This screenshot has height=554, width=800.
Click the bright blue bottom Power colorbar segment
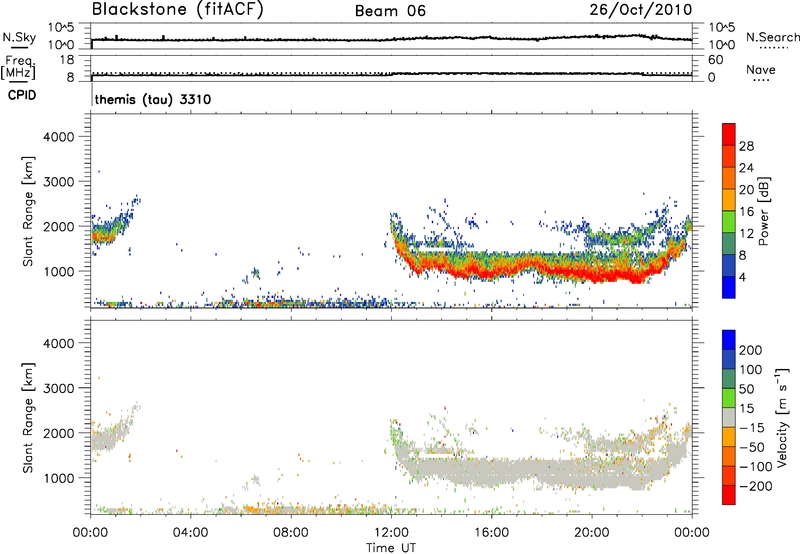point(729,287)
